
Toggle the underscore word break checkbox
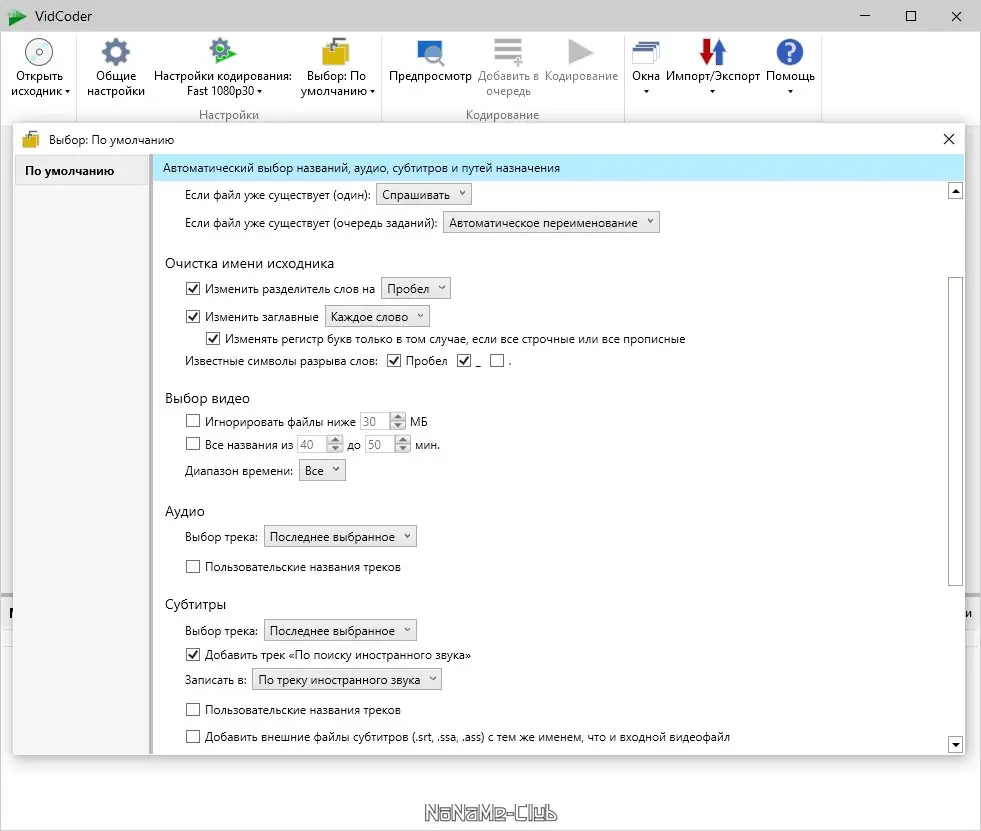click(x=464, y=360)
